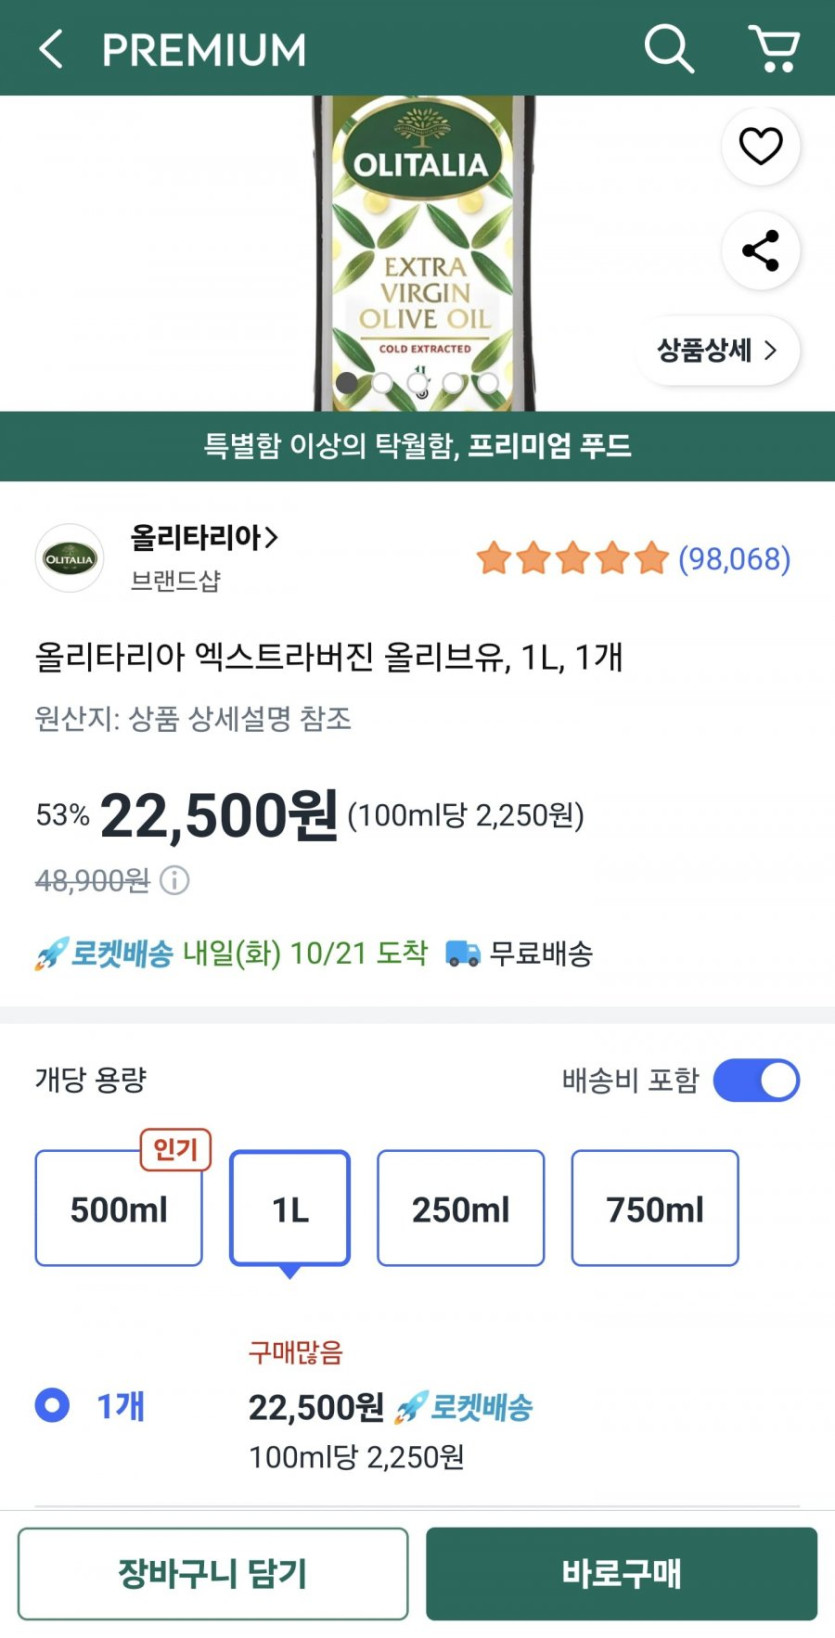This screenshot has width=835, height=1638.
Task: Tap the share icon
Action: pyautogui.click(x=760, y=250)
